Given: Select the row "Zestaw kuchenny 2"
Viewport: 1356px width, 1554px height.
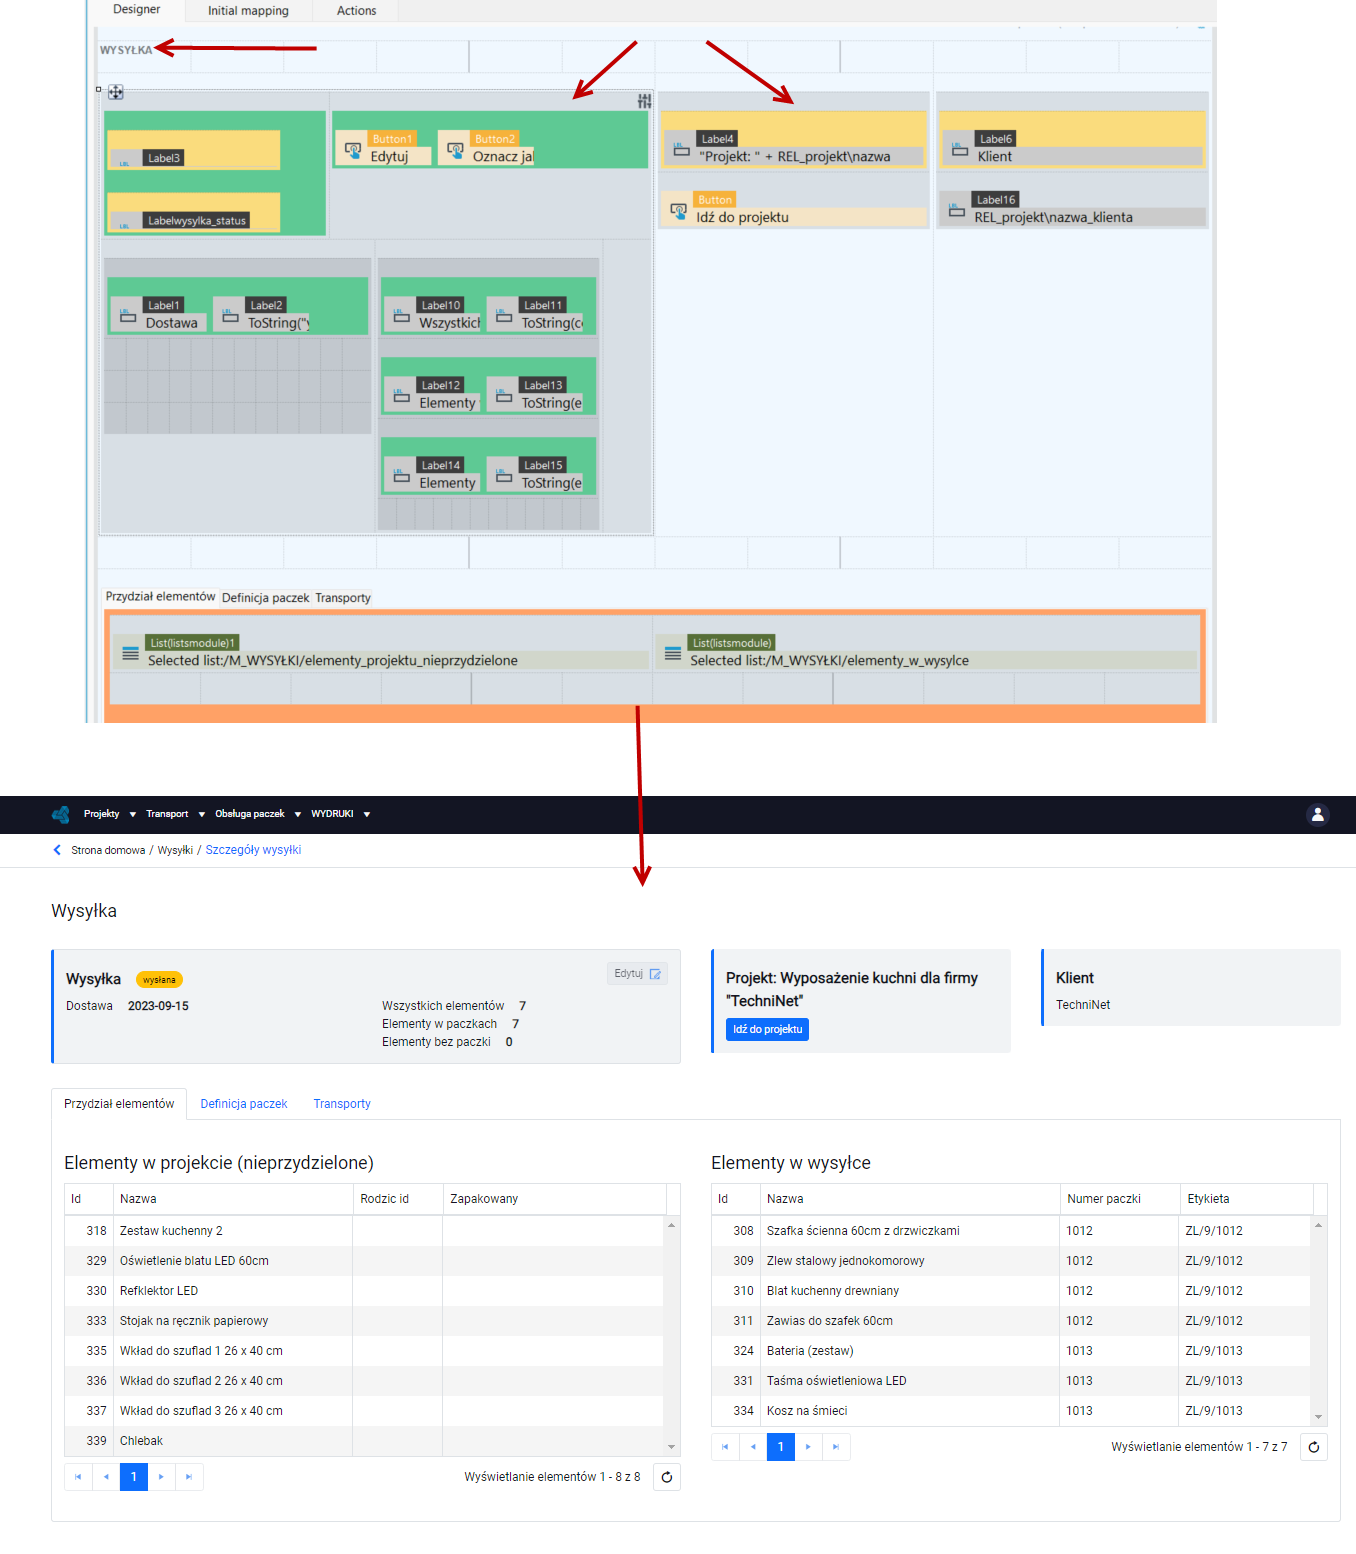Looking at the screenshot, I should pos(364,1231).
